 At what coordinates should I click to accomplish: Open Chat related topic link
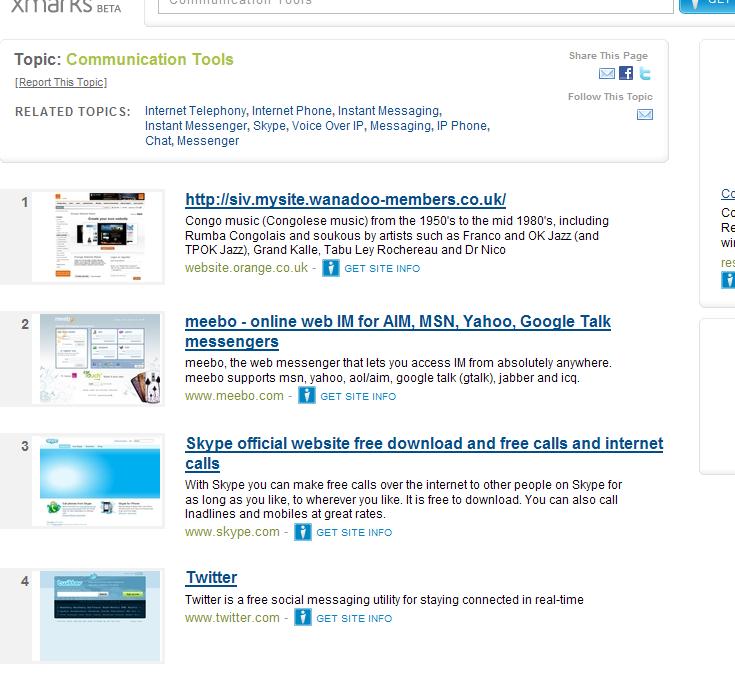coord(158,141)
